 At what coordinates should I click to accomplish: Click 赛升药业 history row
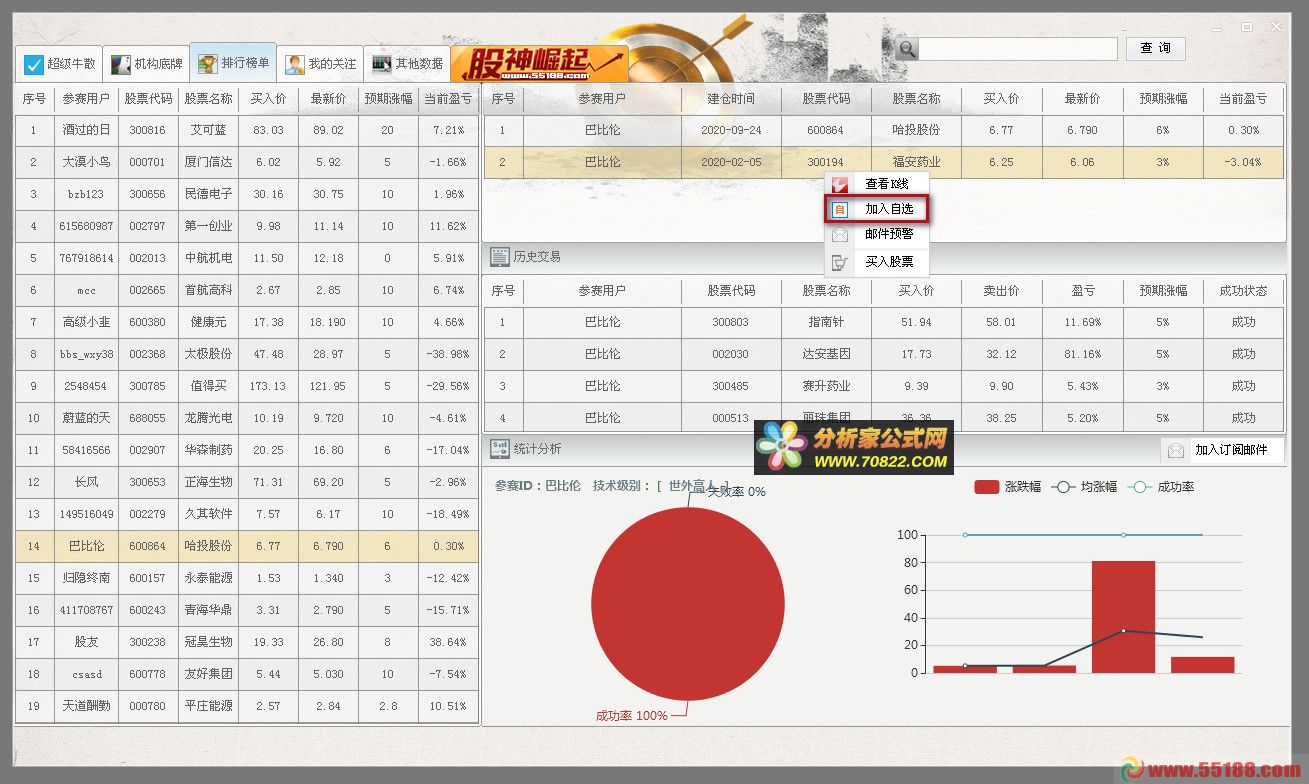point(884,386)
